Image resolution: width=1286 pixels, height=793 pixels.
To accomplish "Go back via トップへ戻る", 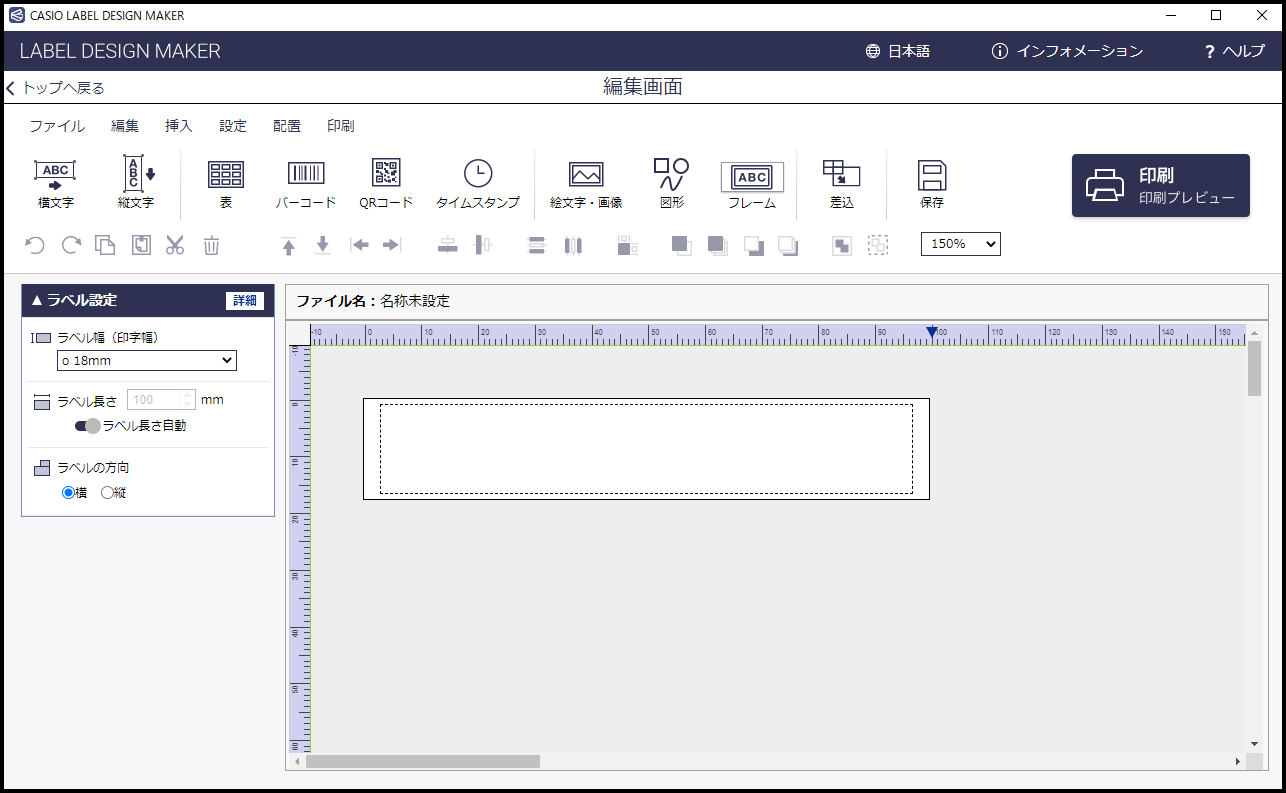I will [56, 88].
